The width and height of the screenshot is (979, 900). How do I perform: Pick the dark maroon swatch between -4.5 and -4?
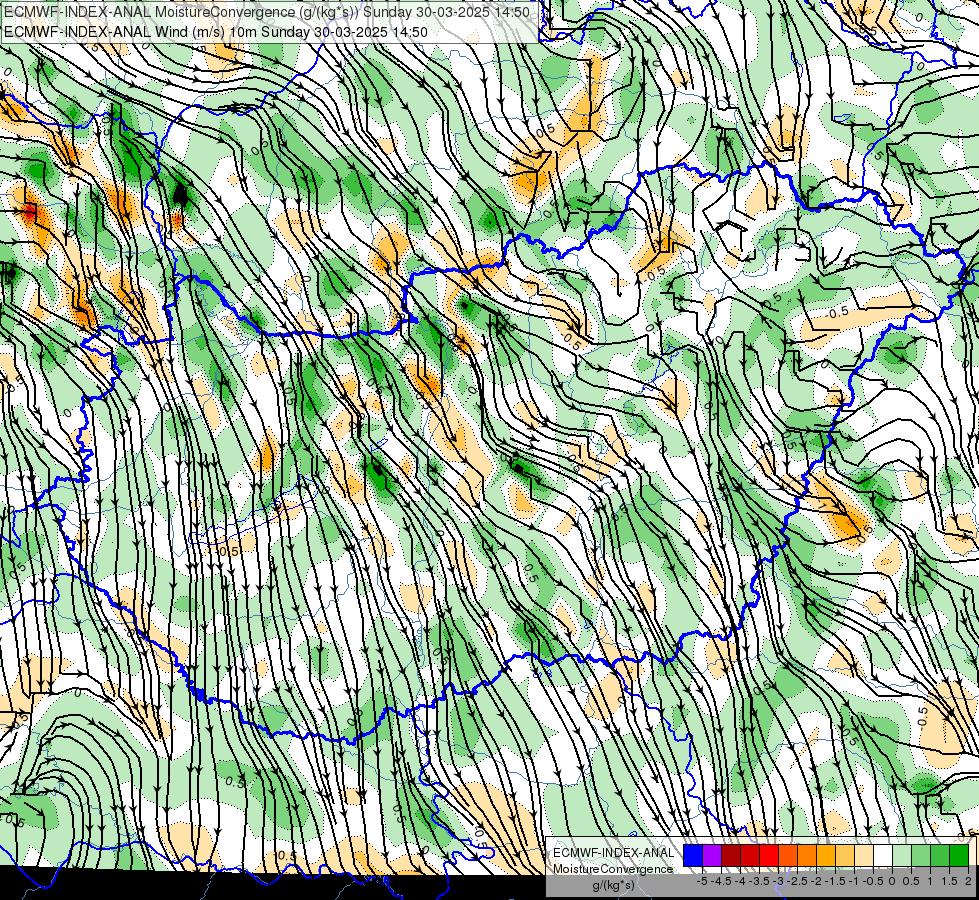click(x=731, y=856)
